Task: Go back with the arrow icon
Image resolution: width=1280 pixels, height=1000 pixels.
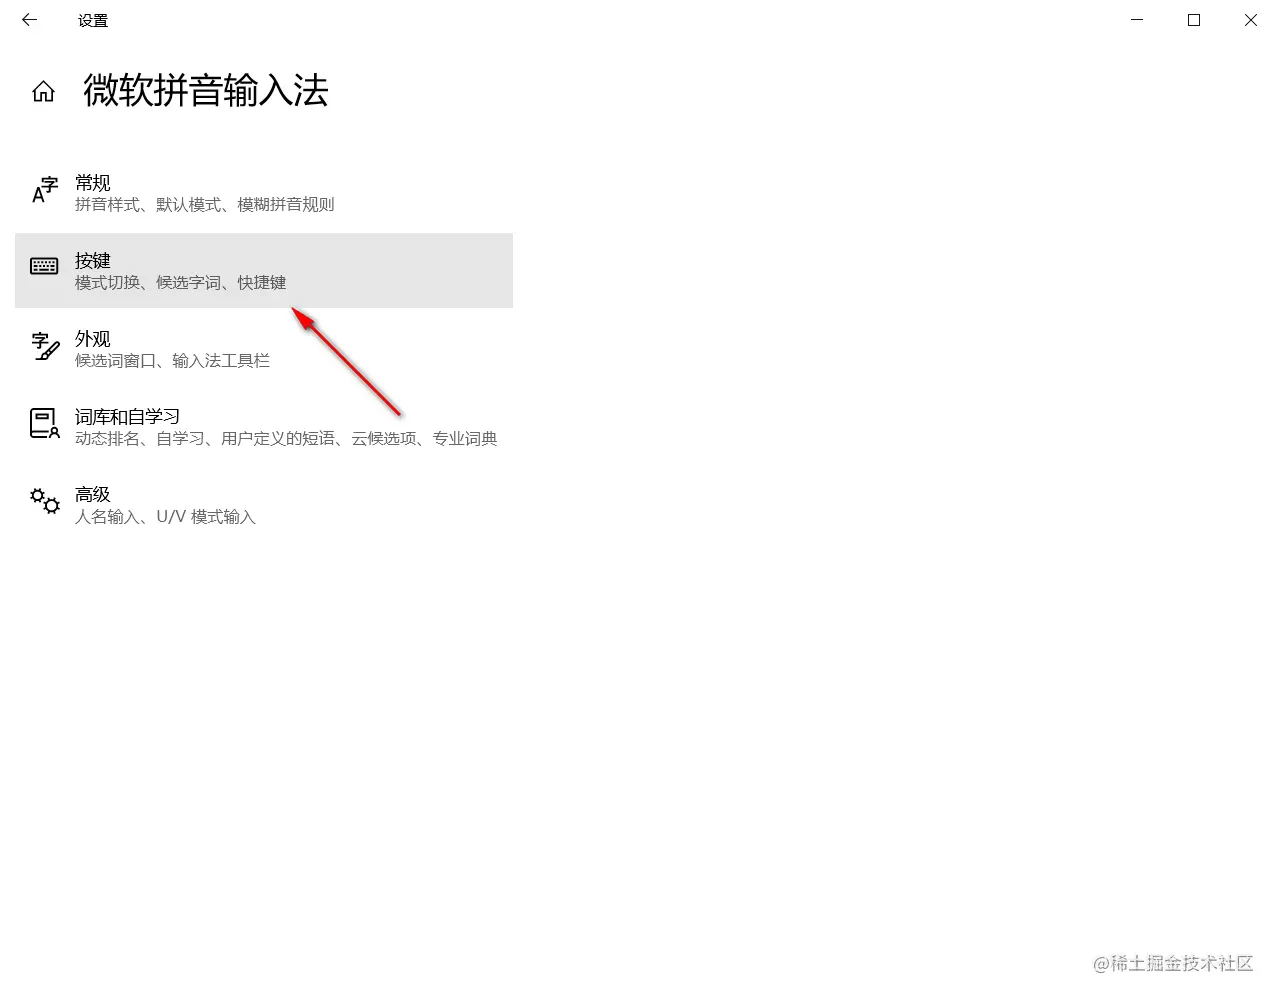Action: tap(29, 20)
